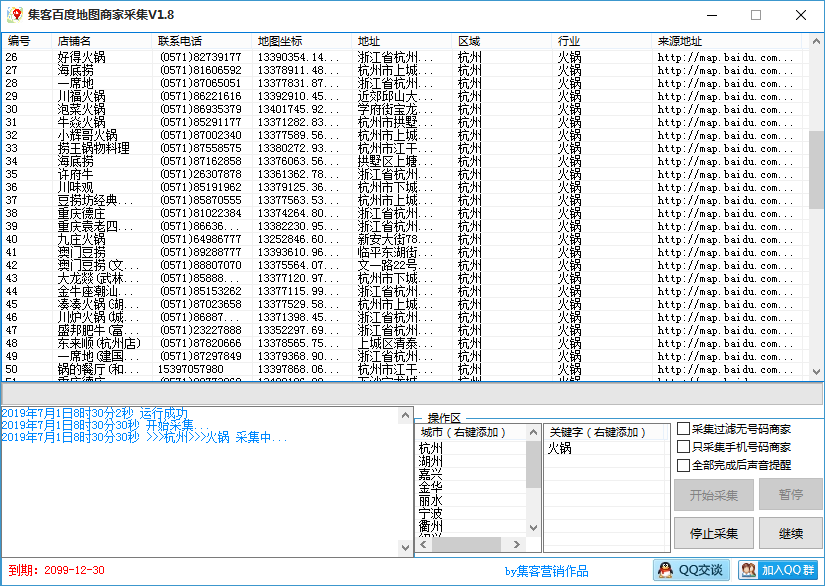Image resolution: width=825 pixels, height=586 pixels.
Task: Click the city list scroll right arrow
Action: coord(517,544)
